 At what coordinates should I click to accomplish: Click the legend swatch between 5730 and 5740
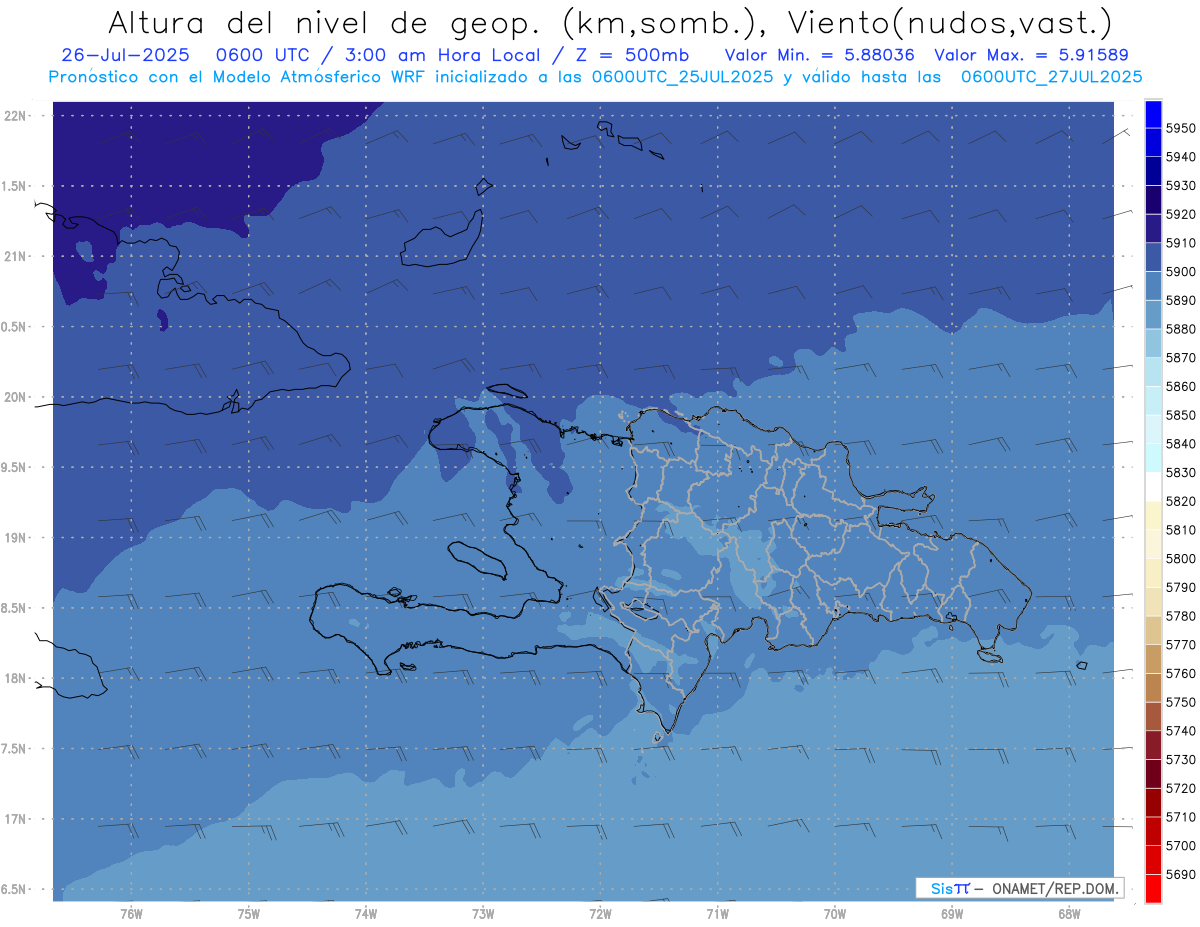(1153, 745)
